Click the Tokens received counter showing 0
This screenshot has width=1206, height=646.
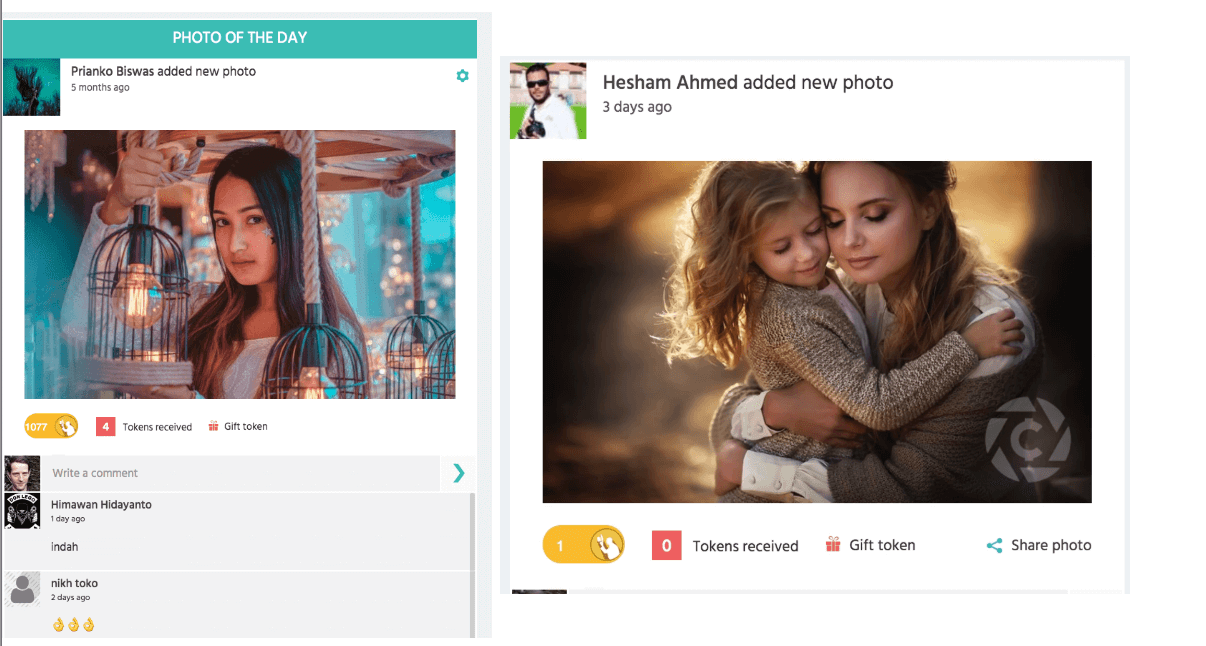(x=666, y=545)
